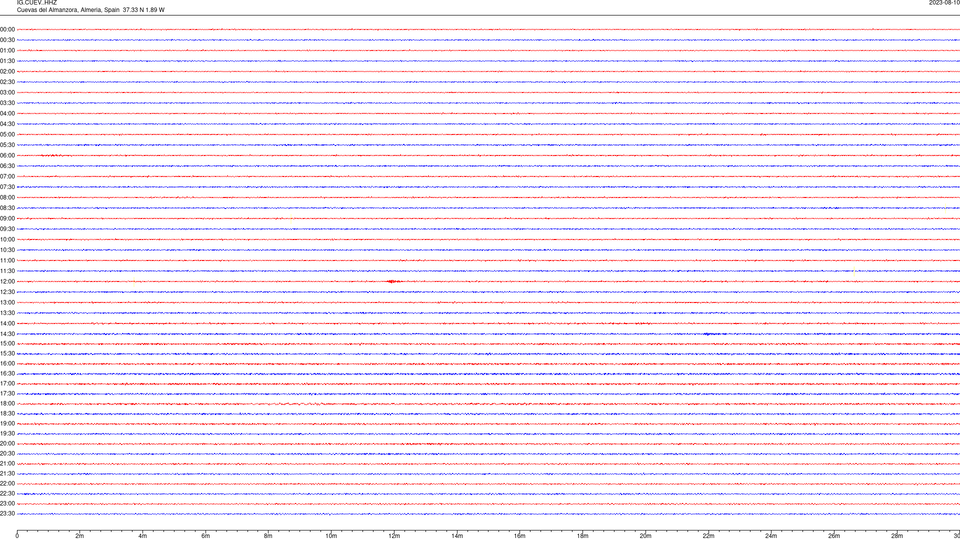
Task: Select the 00:00 time row label
Action: click(x=7, y=29)
